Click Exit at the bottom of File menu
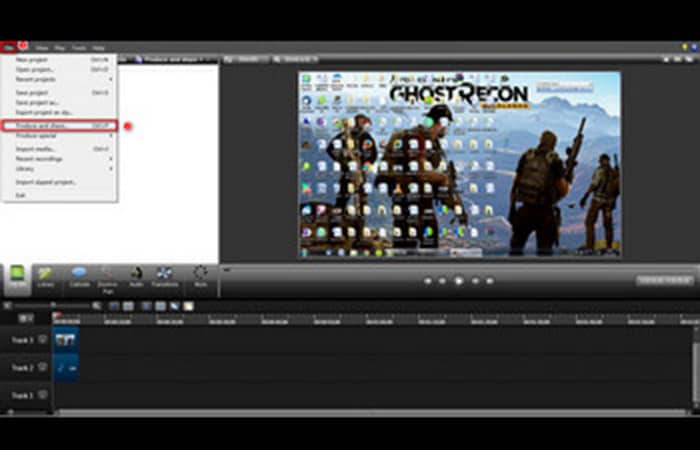Screen dimensions: 700x450 click(22, 195)
